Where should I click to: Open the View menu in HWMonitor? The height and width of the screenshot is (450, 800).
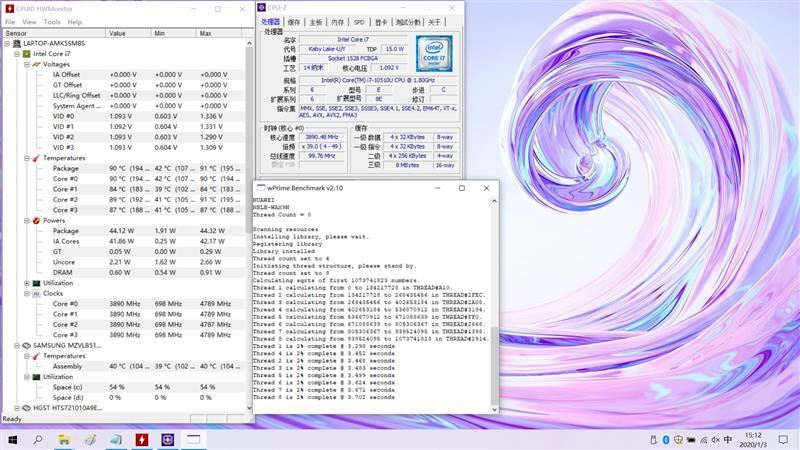point(29,22)
